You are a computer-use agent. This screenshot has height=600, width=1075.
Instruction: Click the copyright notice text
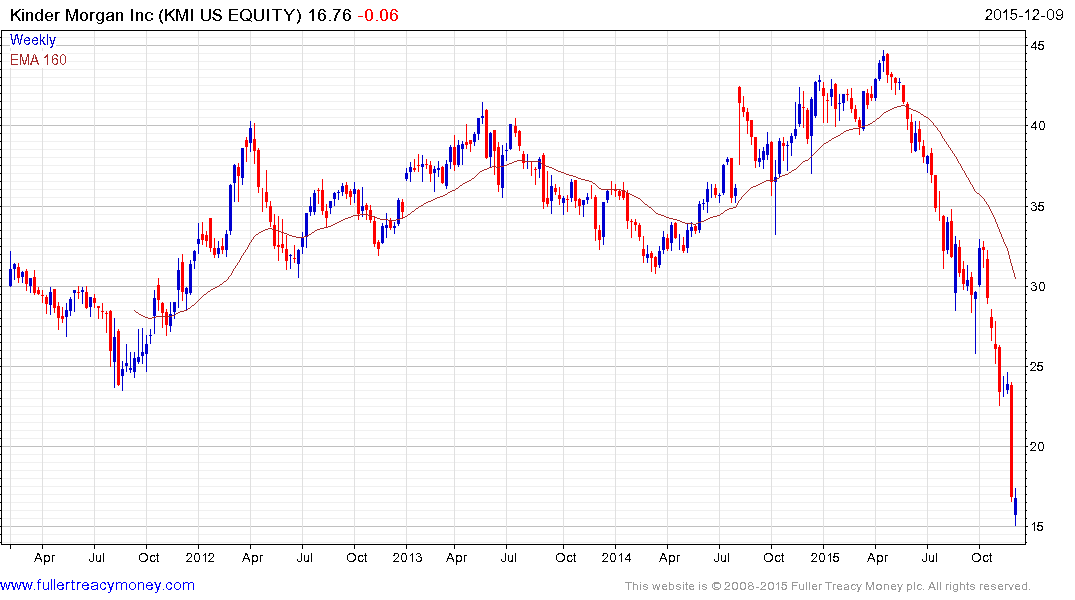(828, 586)
